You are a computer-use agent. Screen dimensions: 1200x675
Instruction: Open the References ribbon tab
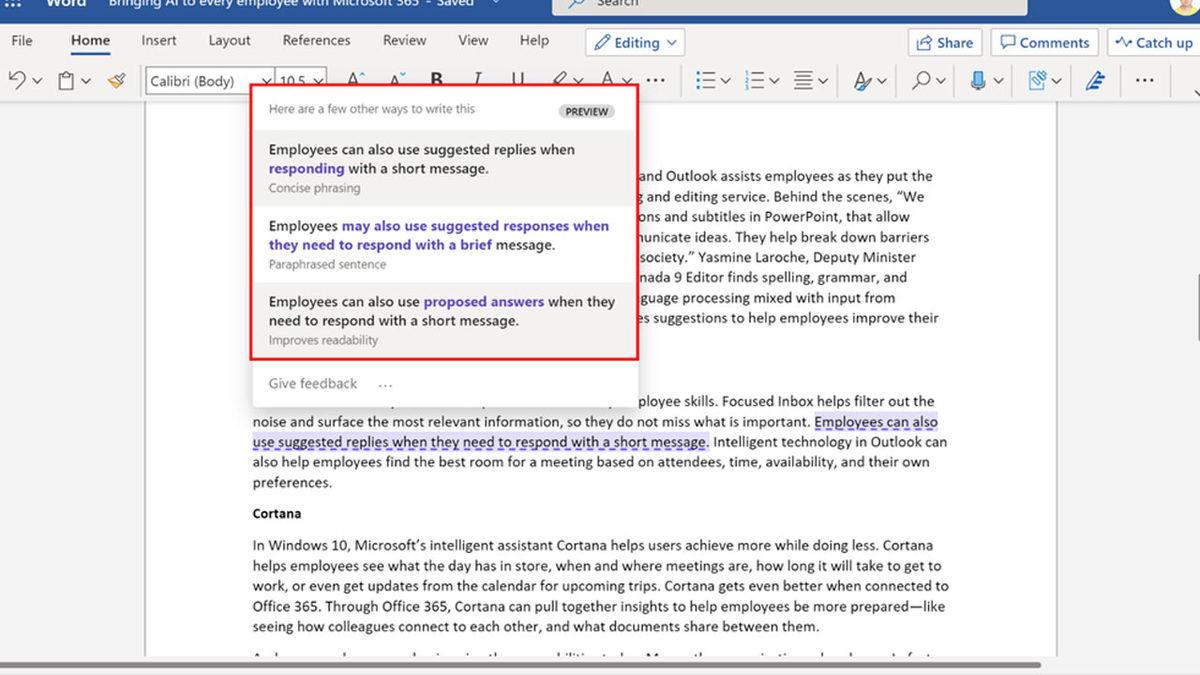[x=316, y=41]
